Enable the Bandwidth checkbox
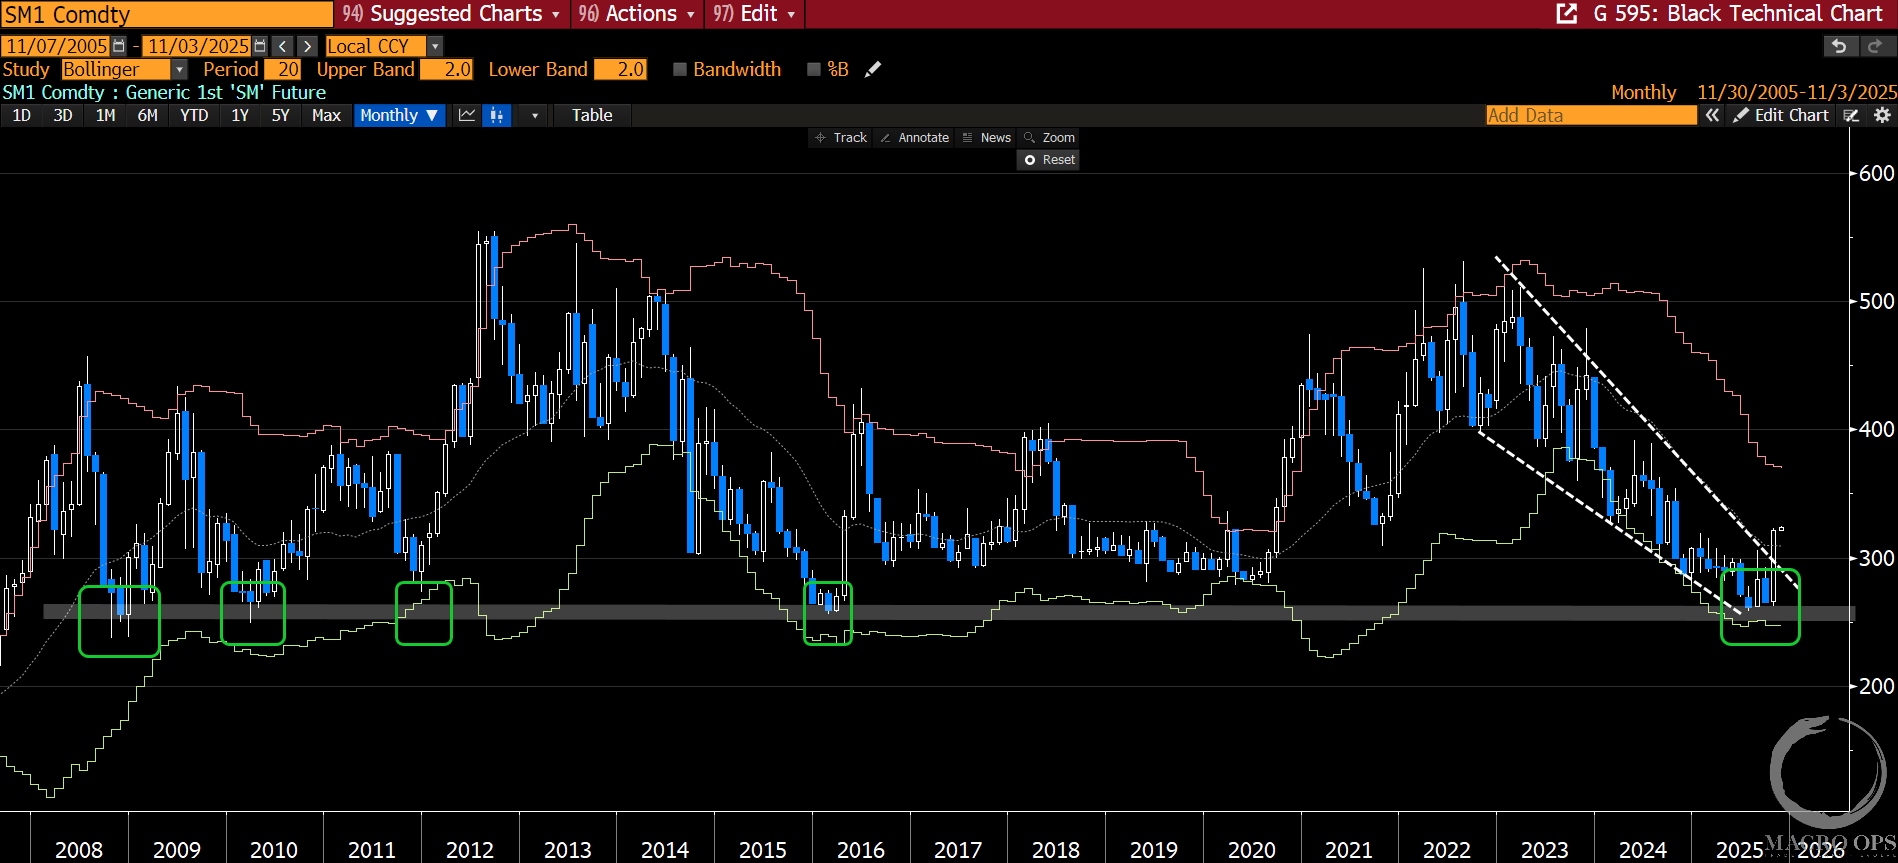Screen dimensions: 1898x863 pos(680,69)
